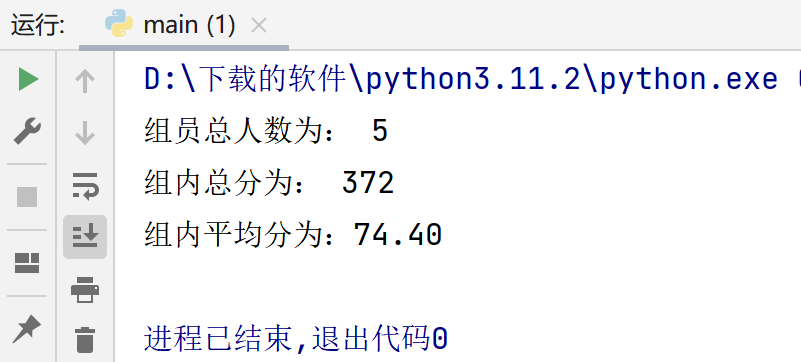Click the restore layout icon

(27, 262)
